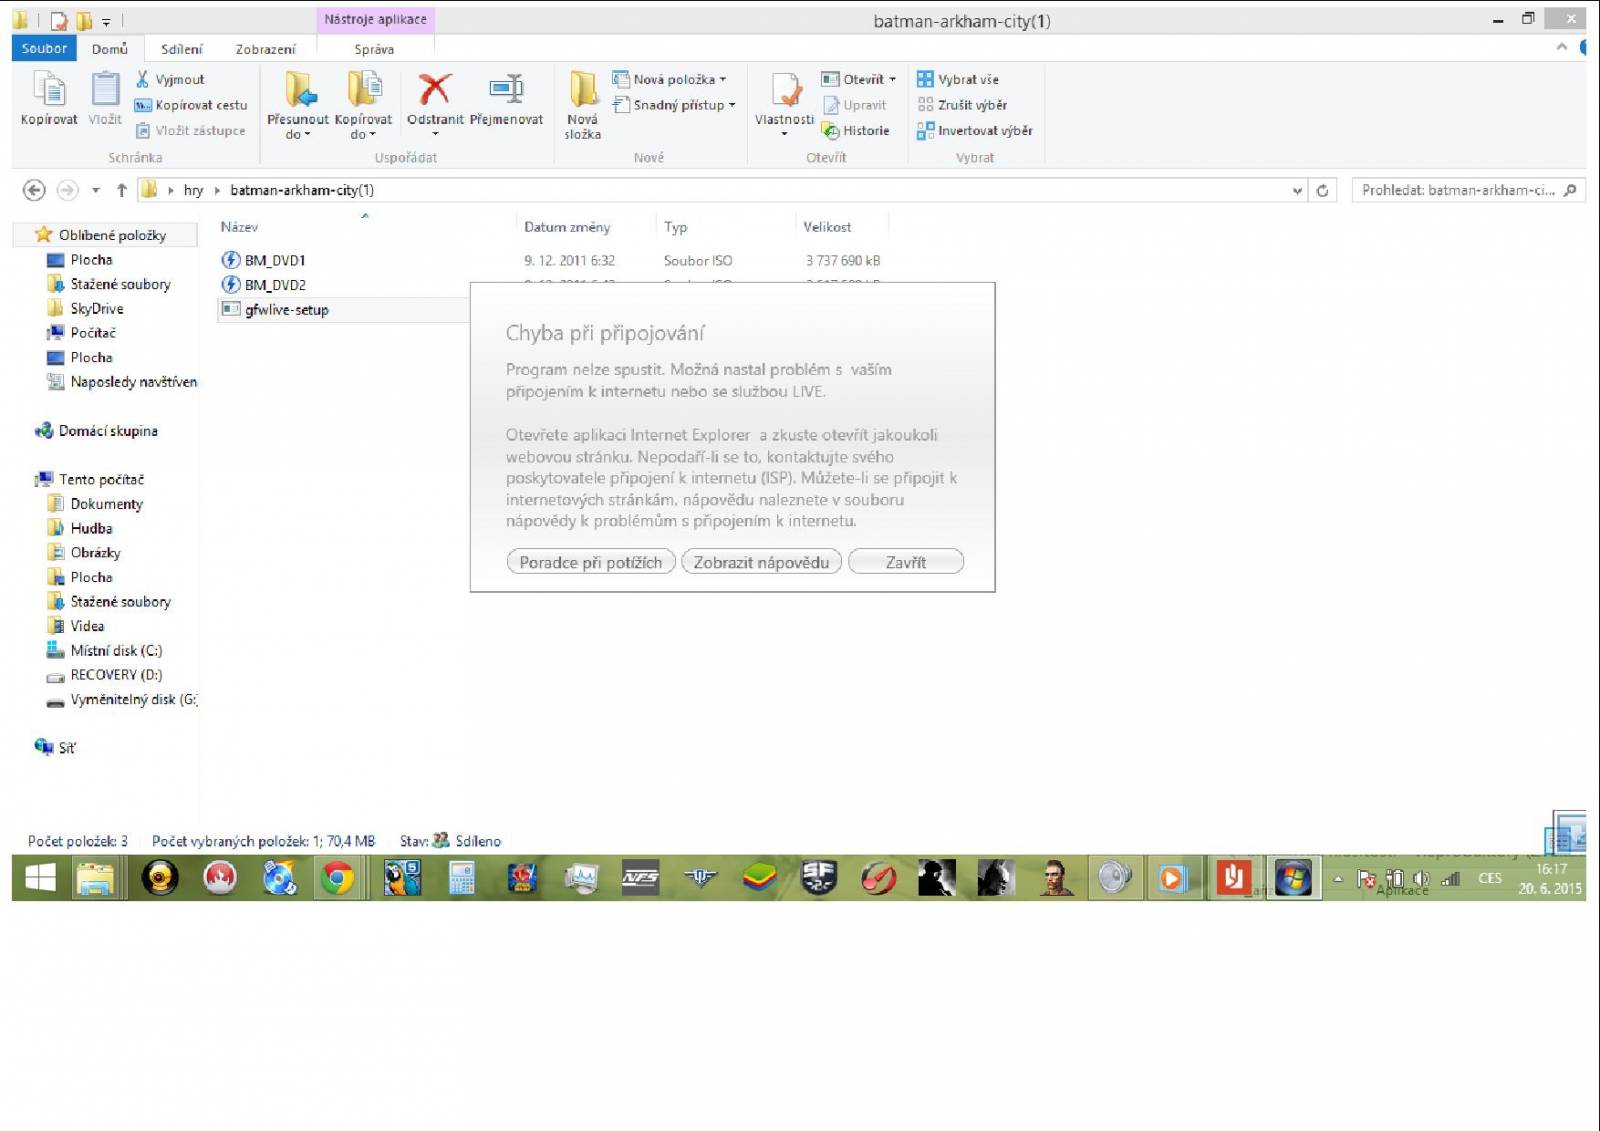The height and width of the screenshot is (1131, 1600).
Task: Click the refresh button beside the address bar
Action: click(x=1322, y=190)
